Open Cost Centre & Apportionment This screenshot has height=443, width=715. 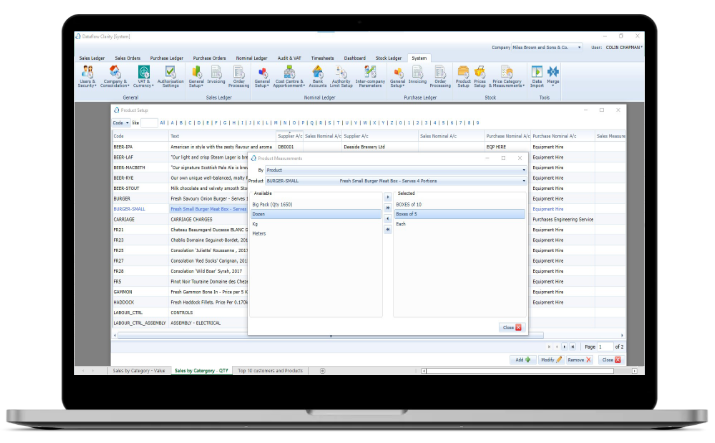click(x=289, y=76)
